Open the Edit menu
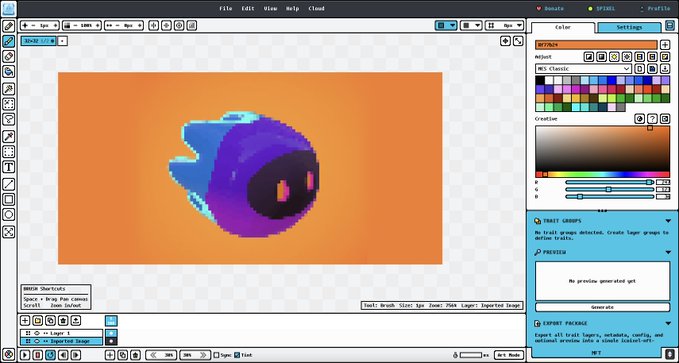This screenshot has height=363, width=679. (x=248, y=8)
